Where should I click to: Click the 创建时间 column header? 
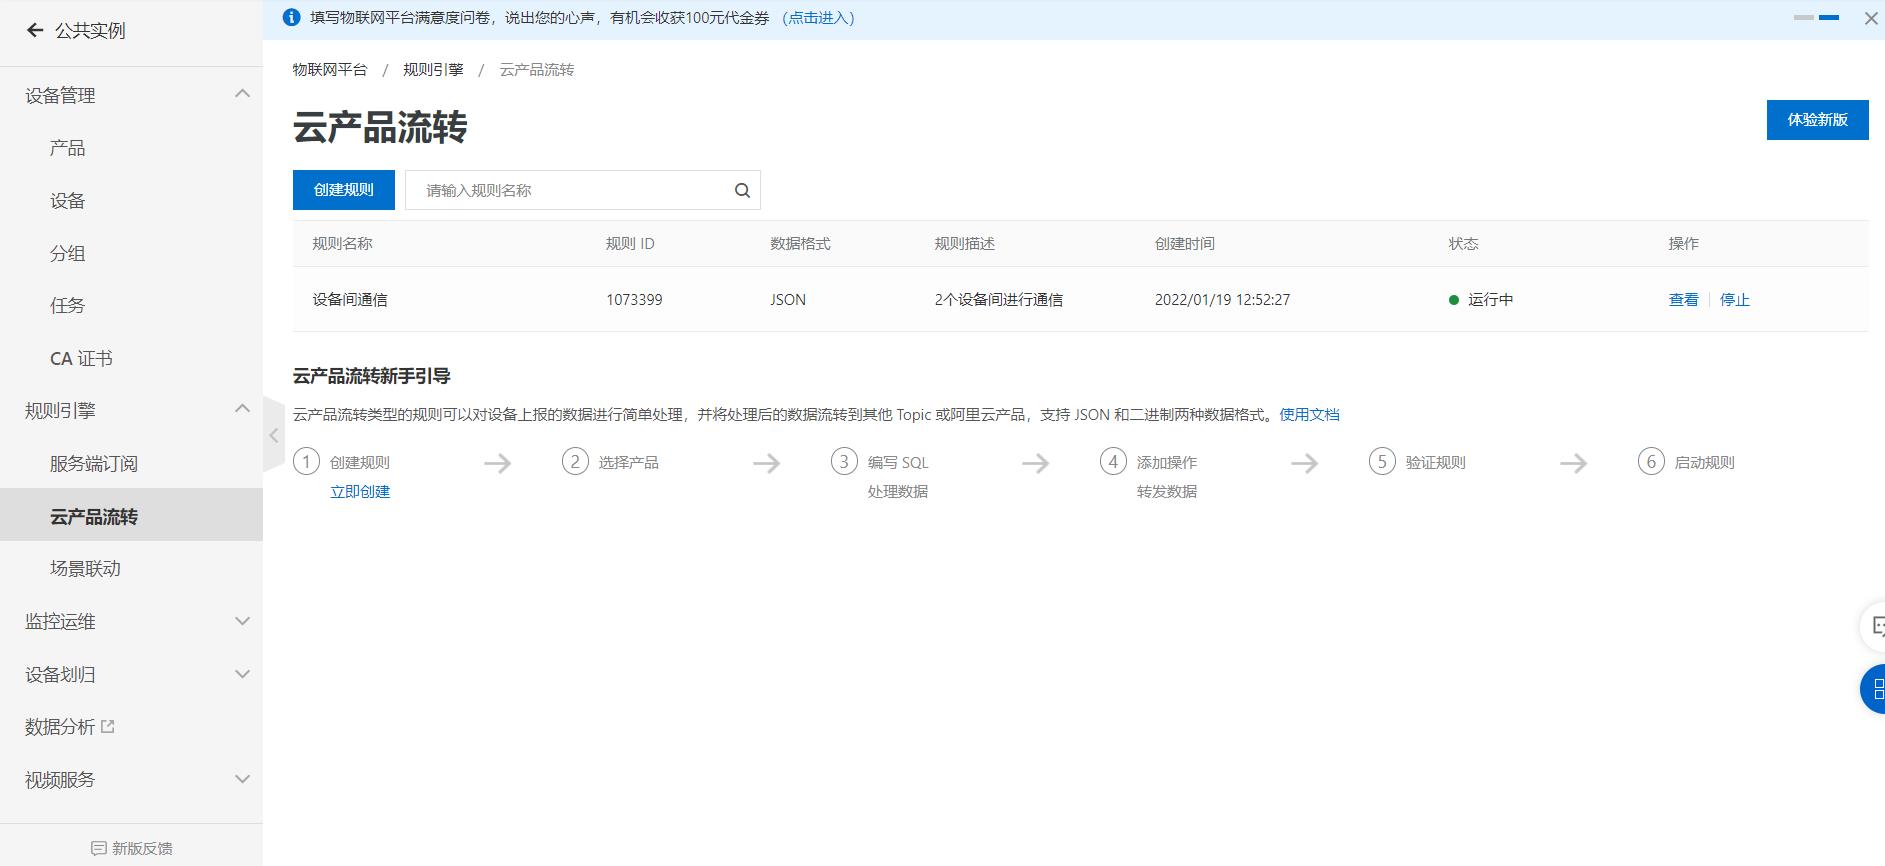(1185, 244)
